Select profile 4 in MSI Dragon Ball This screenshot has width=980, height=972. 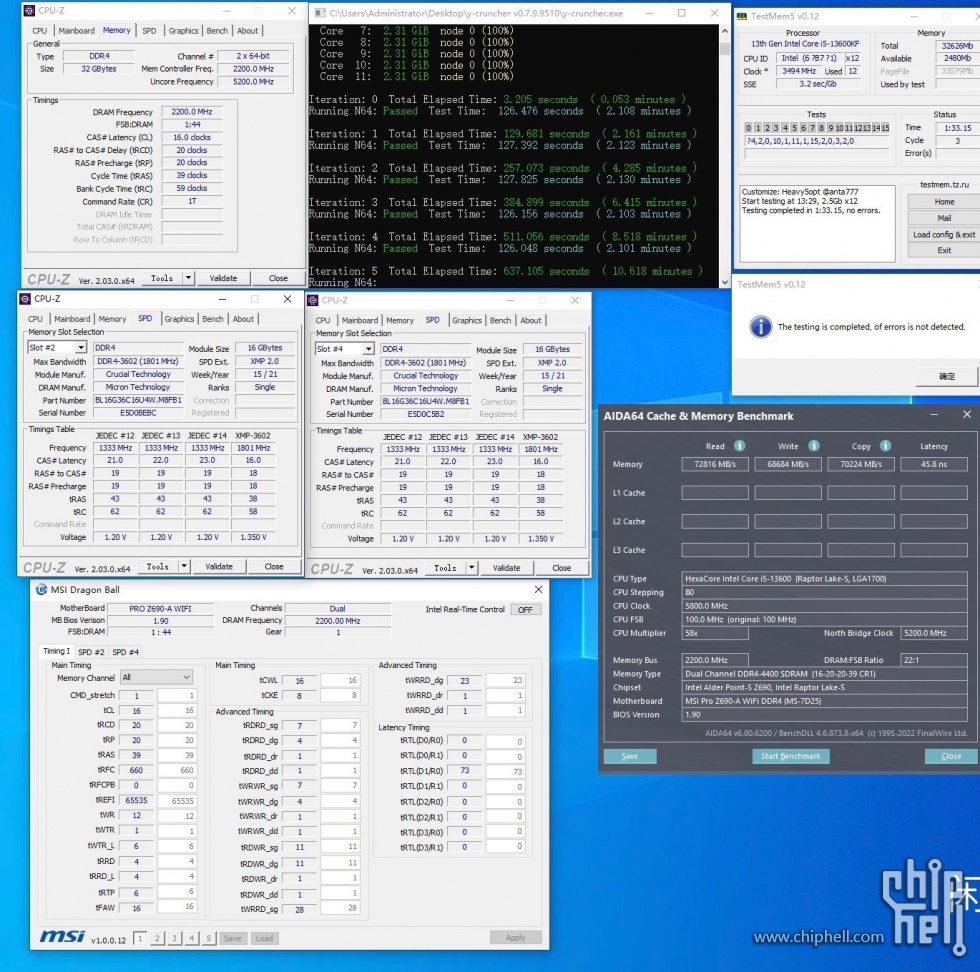[192, 938]
